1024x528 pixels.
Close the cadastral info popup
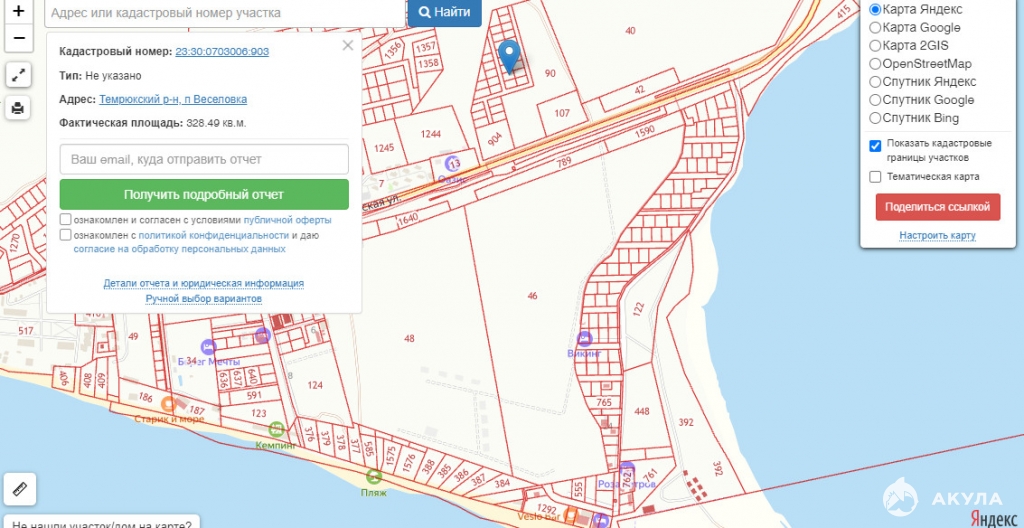347,45
